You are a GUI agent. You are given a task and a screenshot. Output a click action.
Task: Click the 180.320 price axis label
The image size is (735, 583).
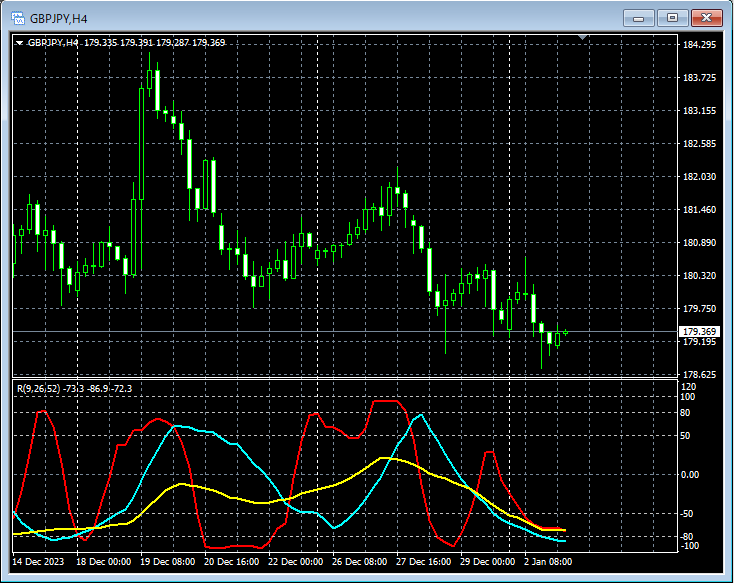pos(699,276)
